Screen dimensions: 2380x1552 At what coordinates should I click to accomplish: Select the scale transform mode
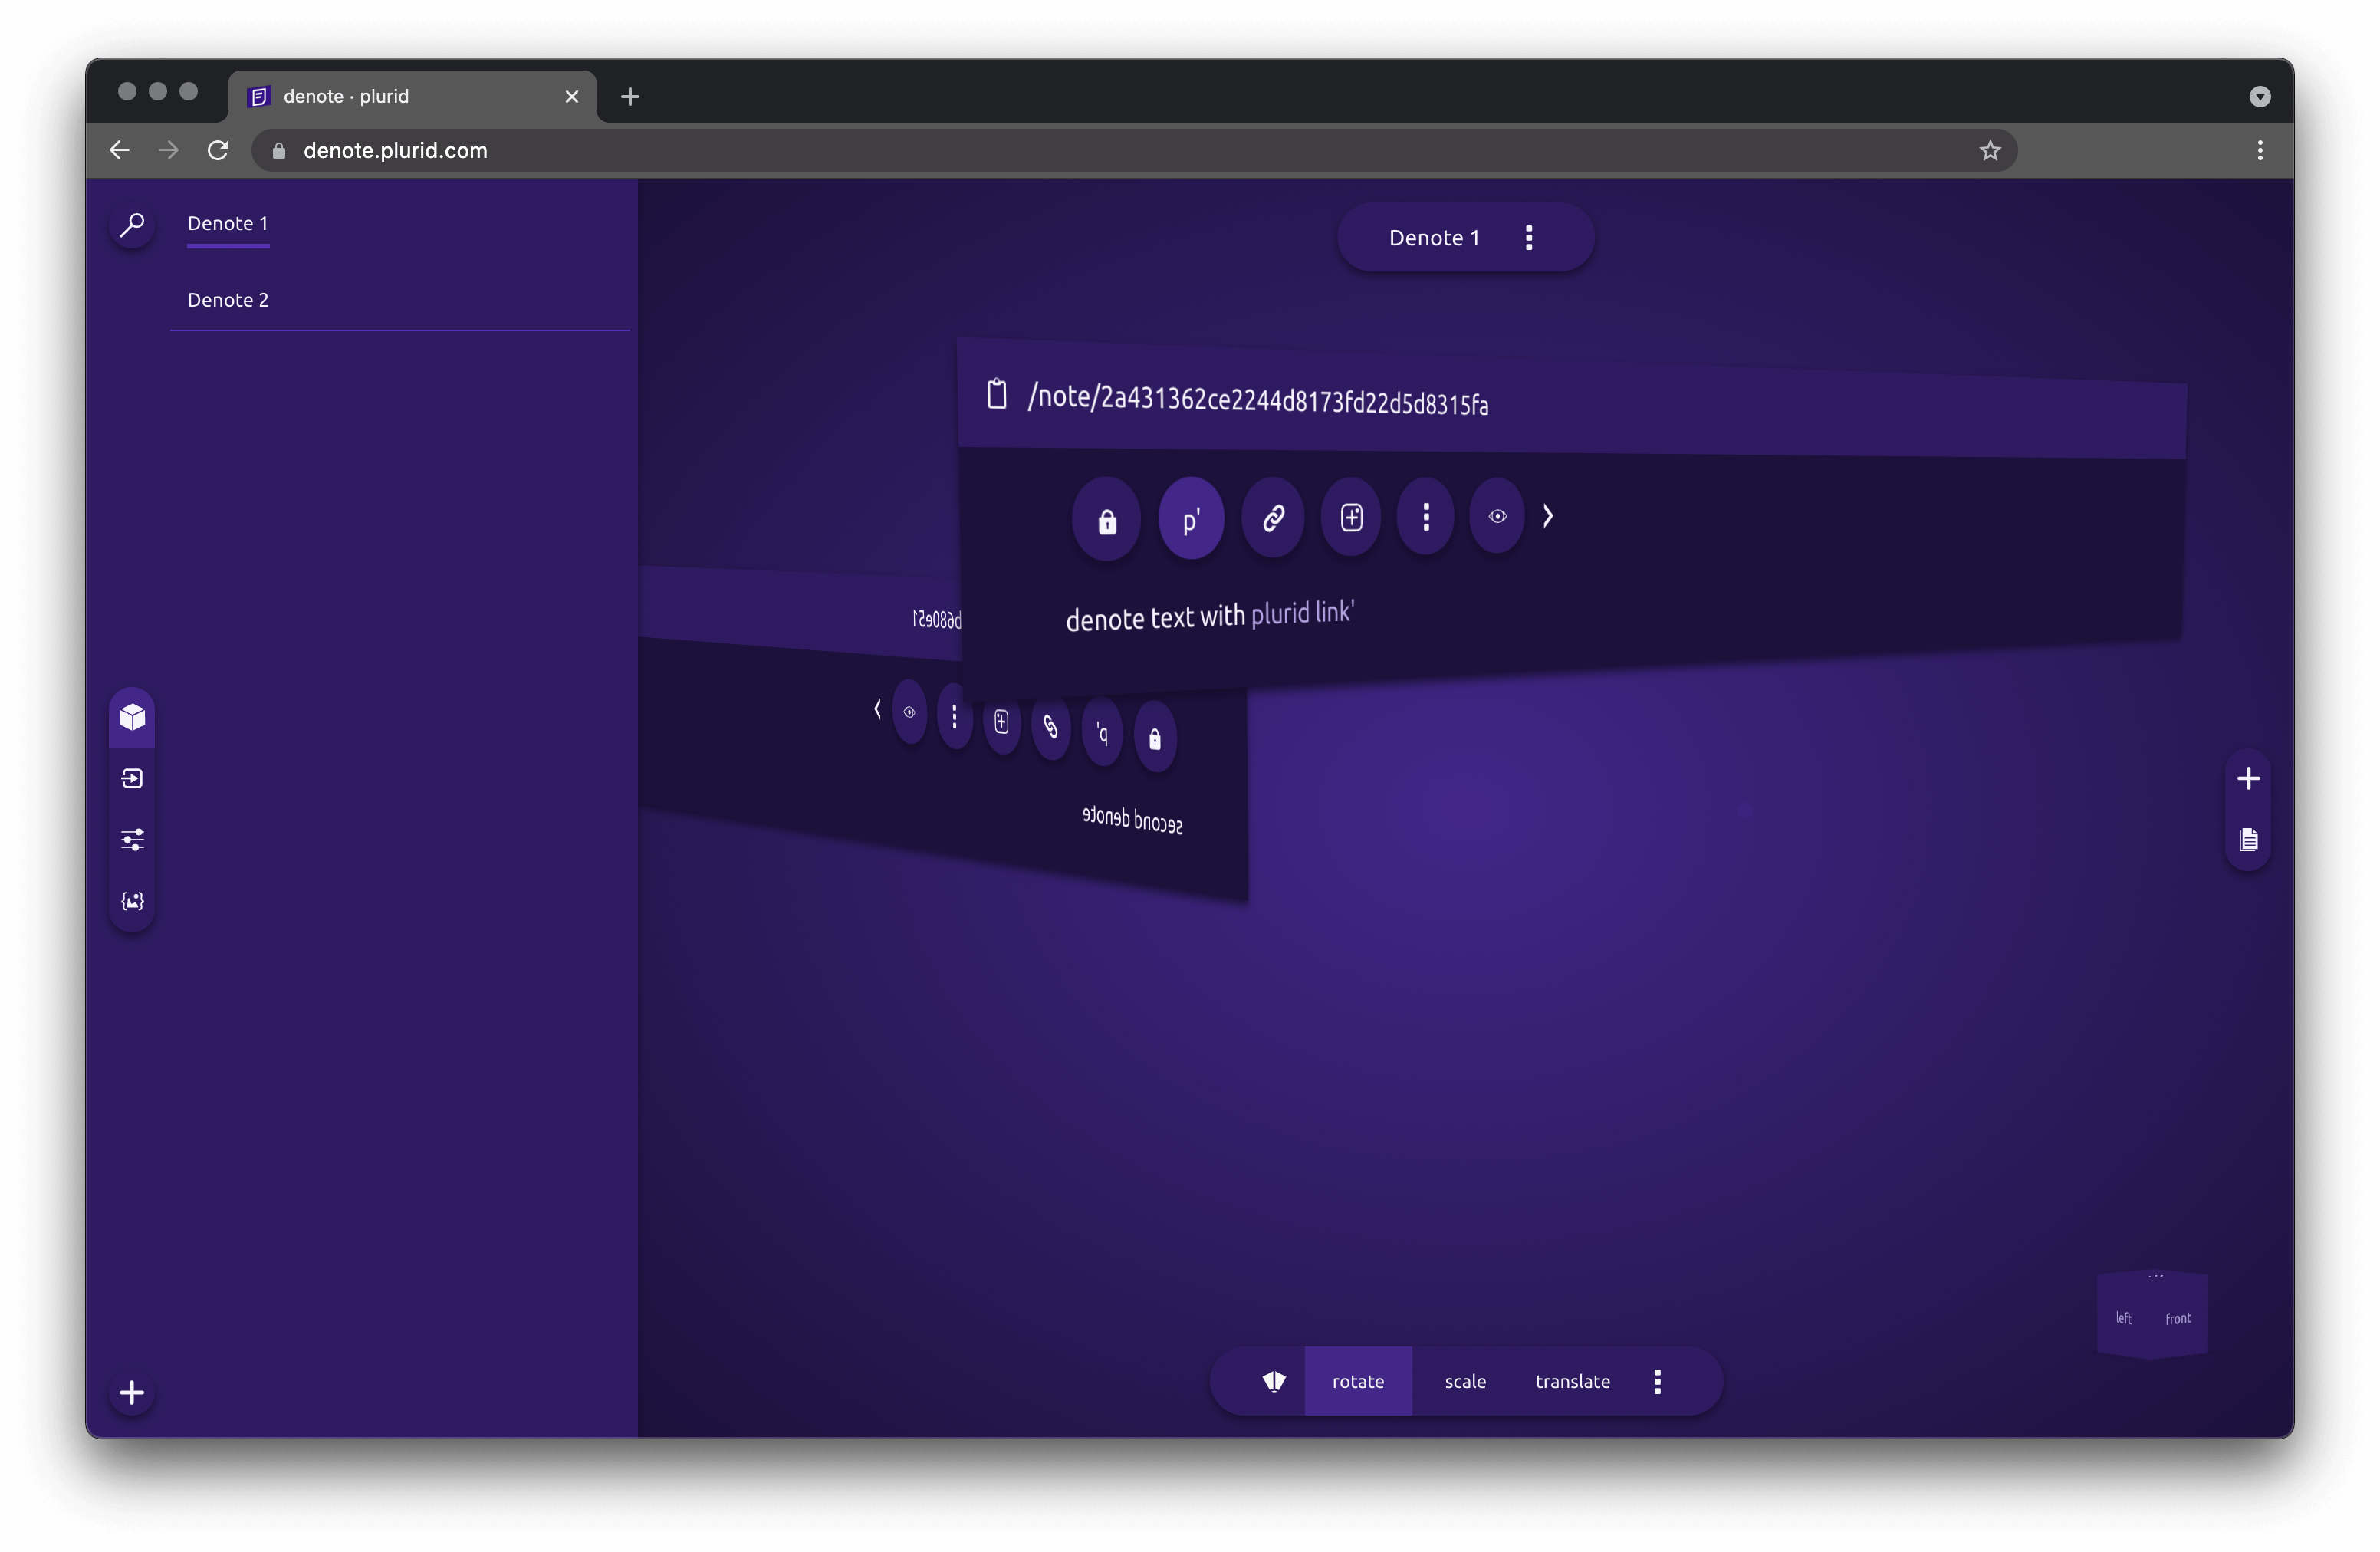point(1465,1381)
